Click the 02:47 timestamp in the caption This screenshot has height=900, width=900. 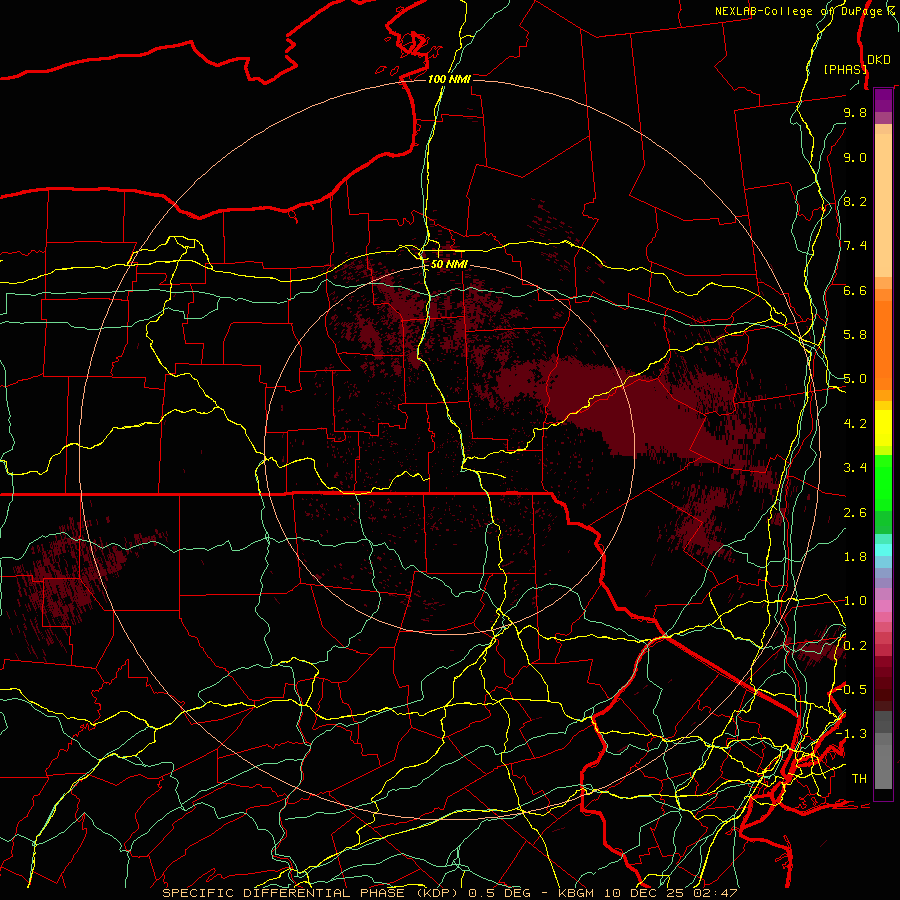(716, 893)
